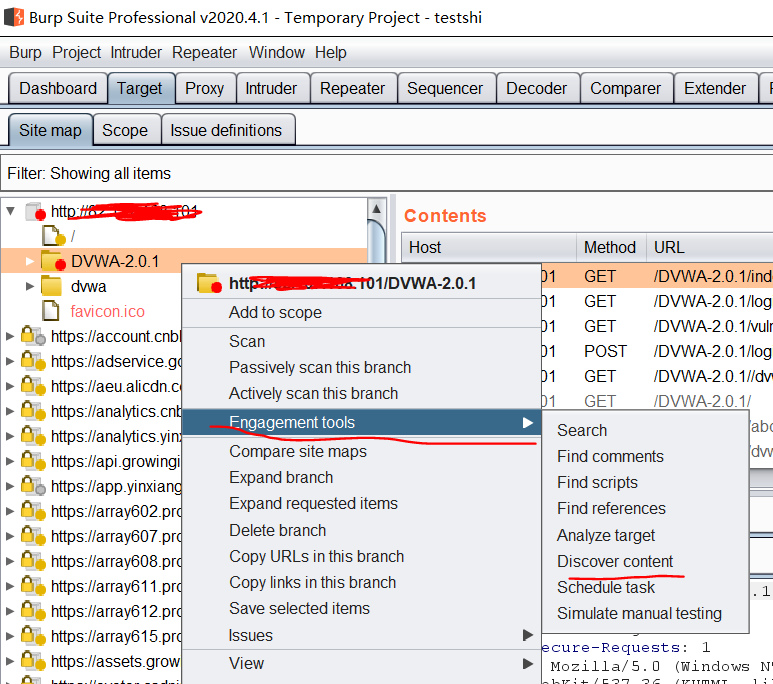Switch to the Comparer tab

pyautogui.click(x=626, y=88)
